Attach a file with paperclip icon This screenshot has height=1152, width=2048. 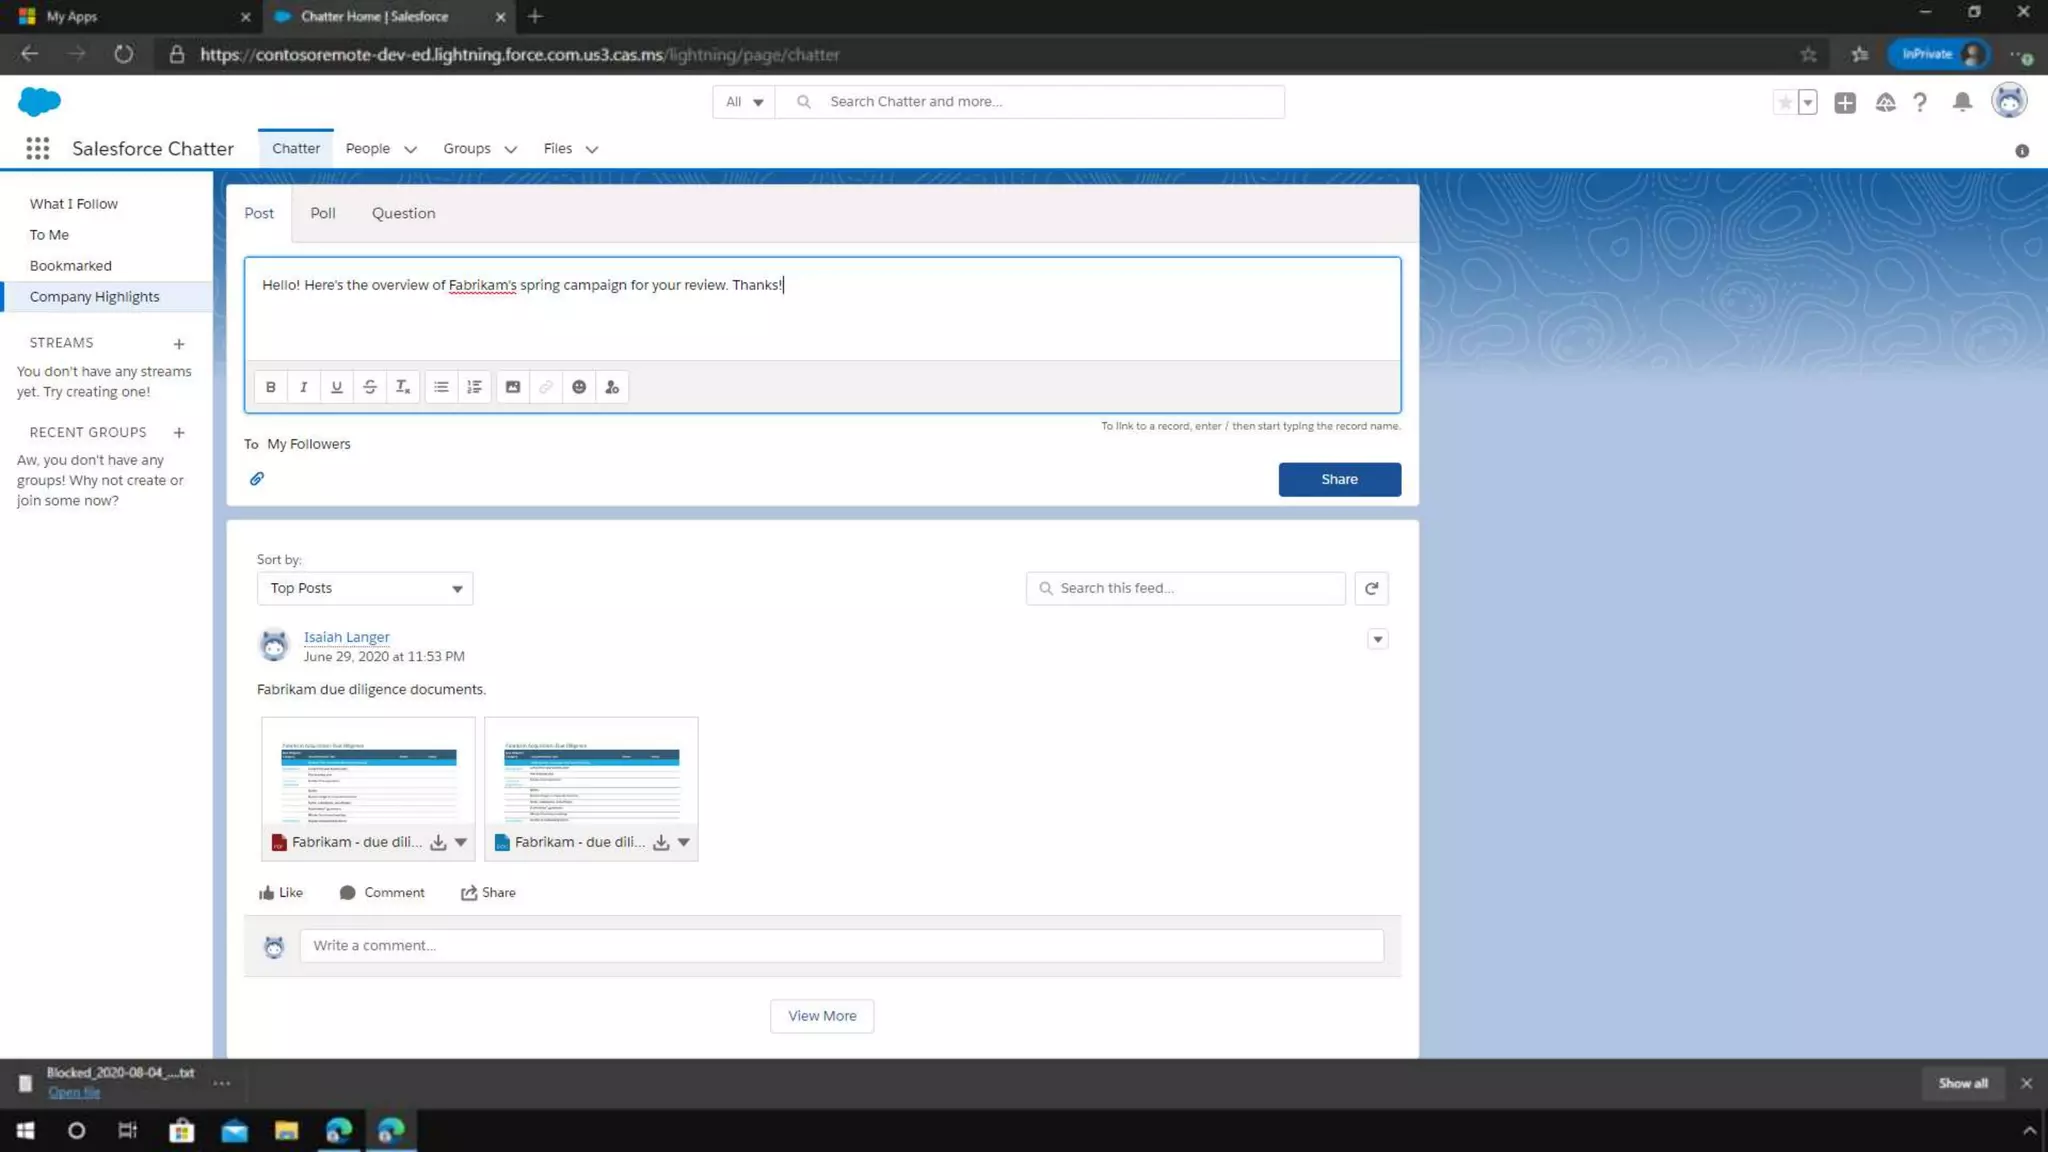tap(257, 479)
